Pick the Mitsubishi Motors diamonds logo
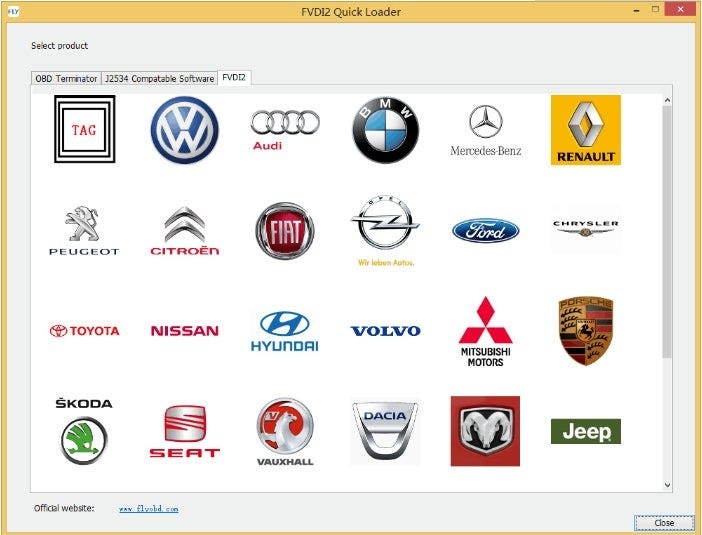 [486, 331]
